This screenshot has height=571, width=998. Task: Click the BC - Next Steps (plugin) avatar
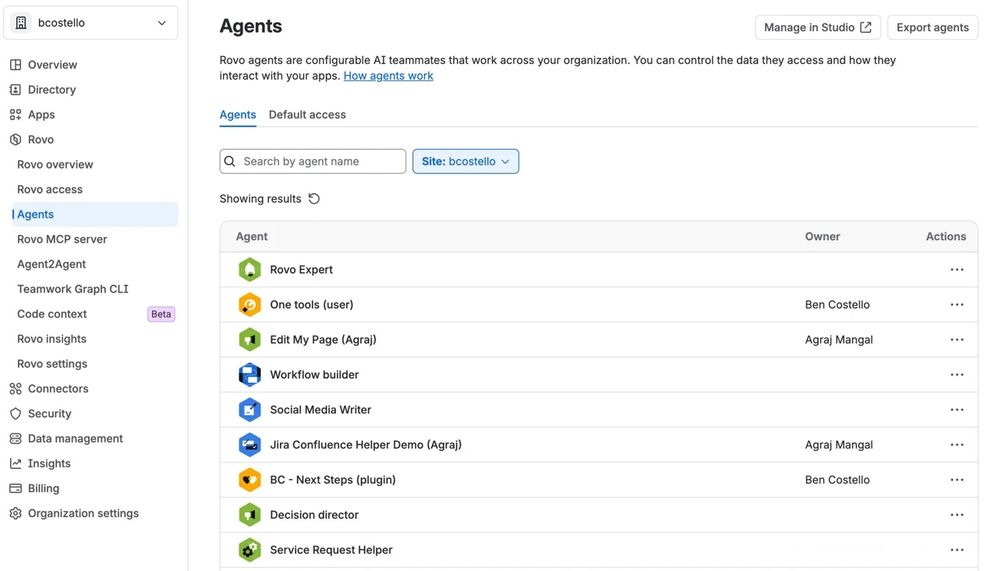[250, 479]
